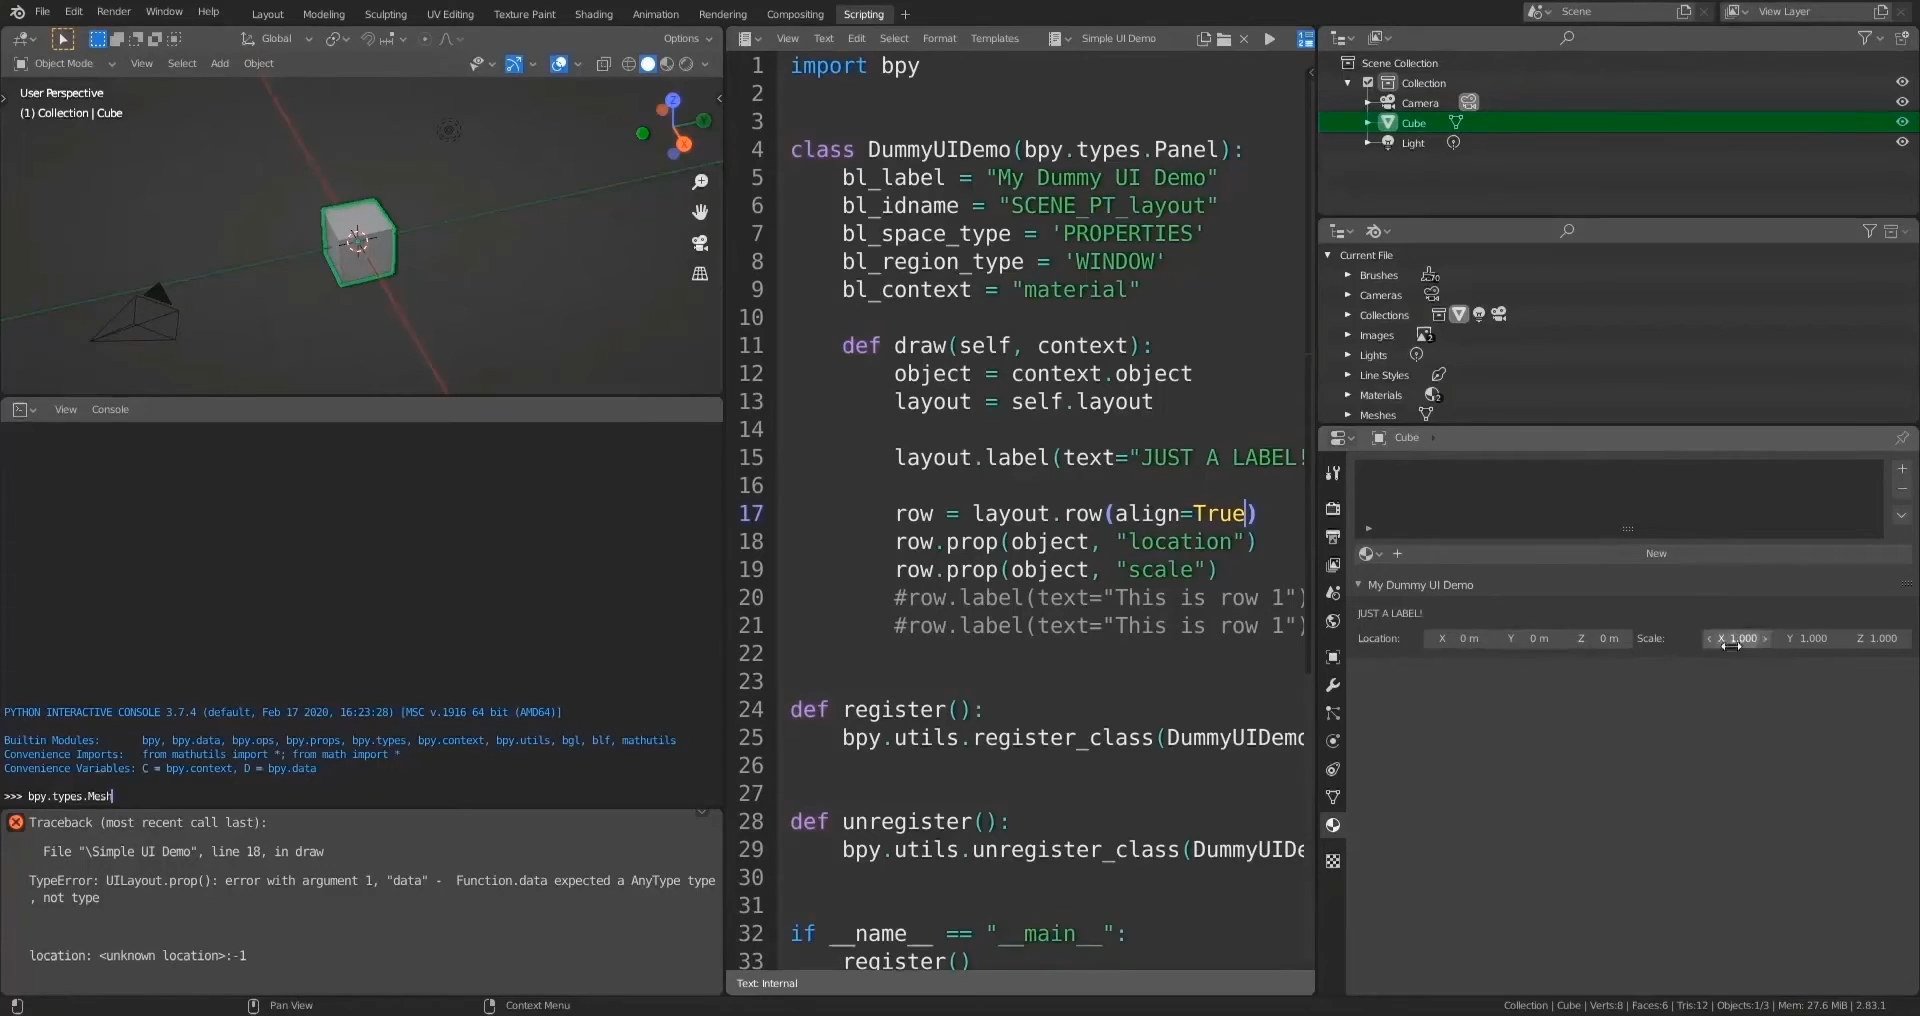Open the Render properties tab icon
The image size is (1920, 1016).
click(1332, 509)
